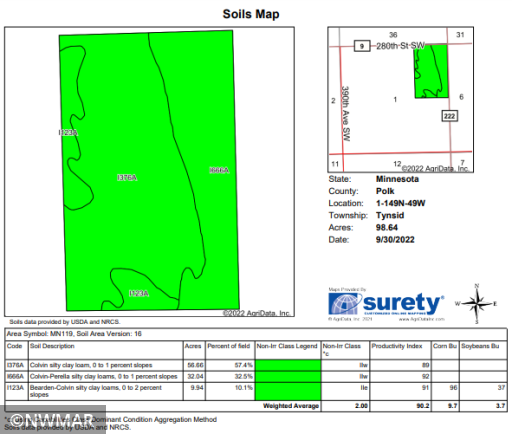Viewport: 512px width, 434px height.
Task: Click the weighted average 90.2 value
Action: pyautogui.click(x=423, y=406)
